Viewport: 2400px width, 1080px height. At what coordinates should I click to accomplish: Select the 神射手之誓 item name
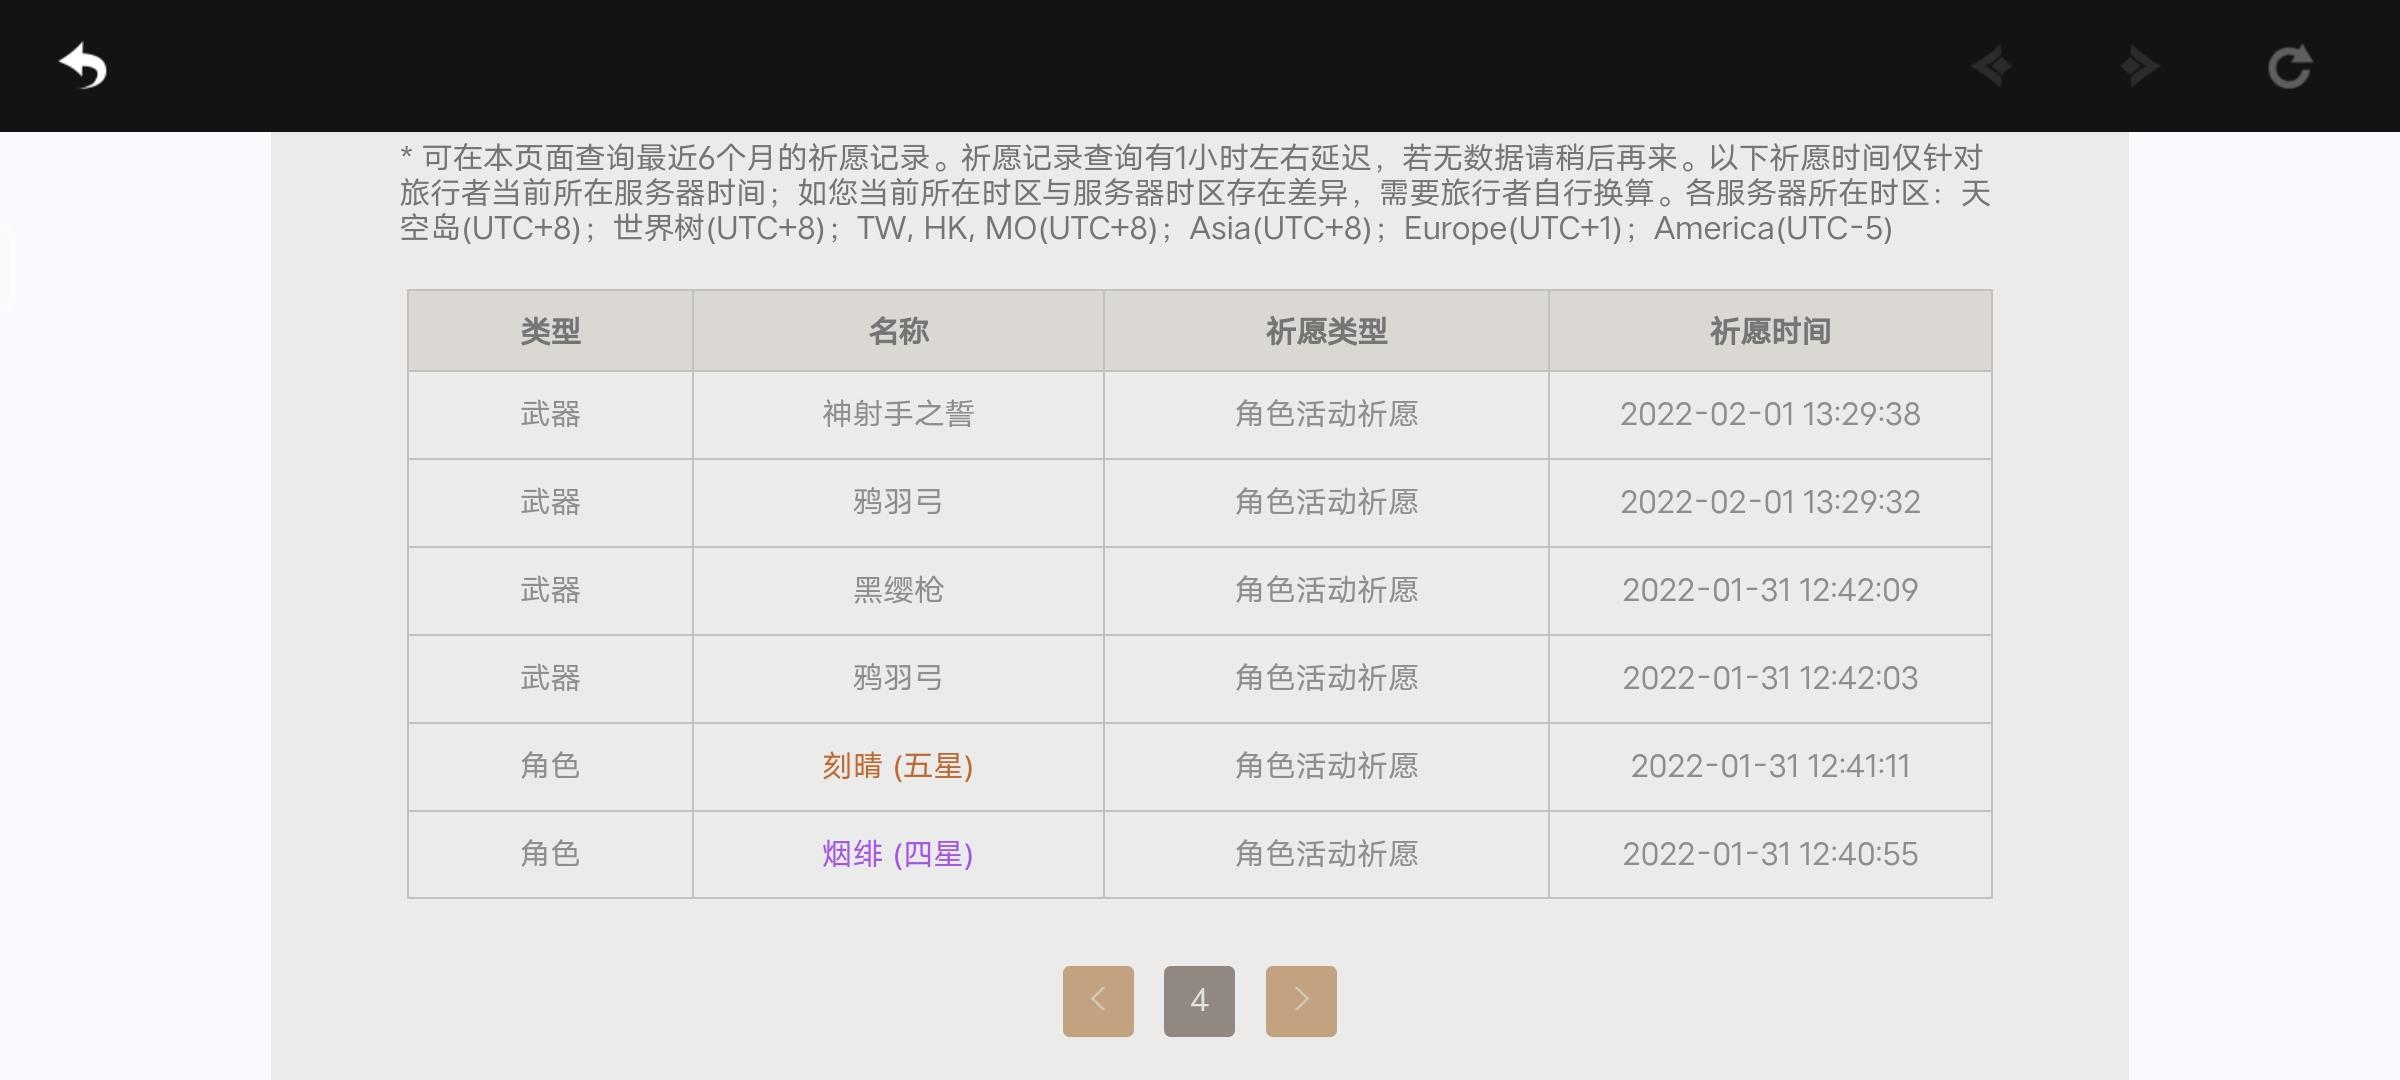point(898,414)
